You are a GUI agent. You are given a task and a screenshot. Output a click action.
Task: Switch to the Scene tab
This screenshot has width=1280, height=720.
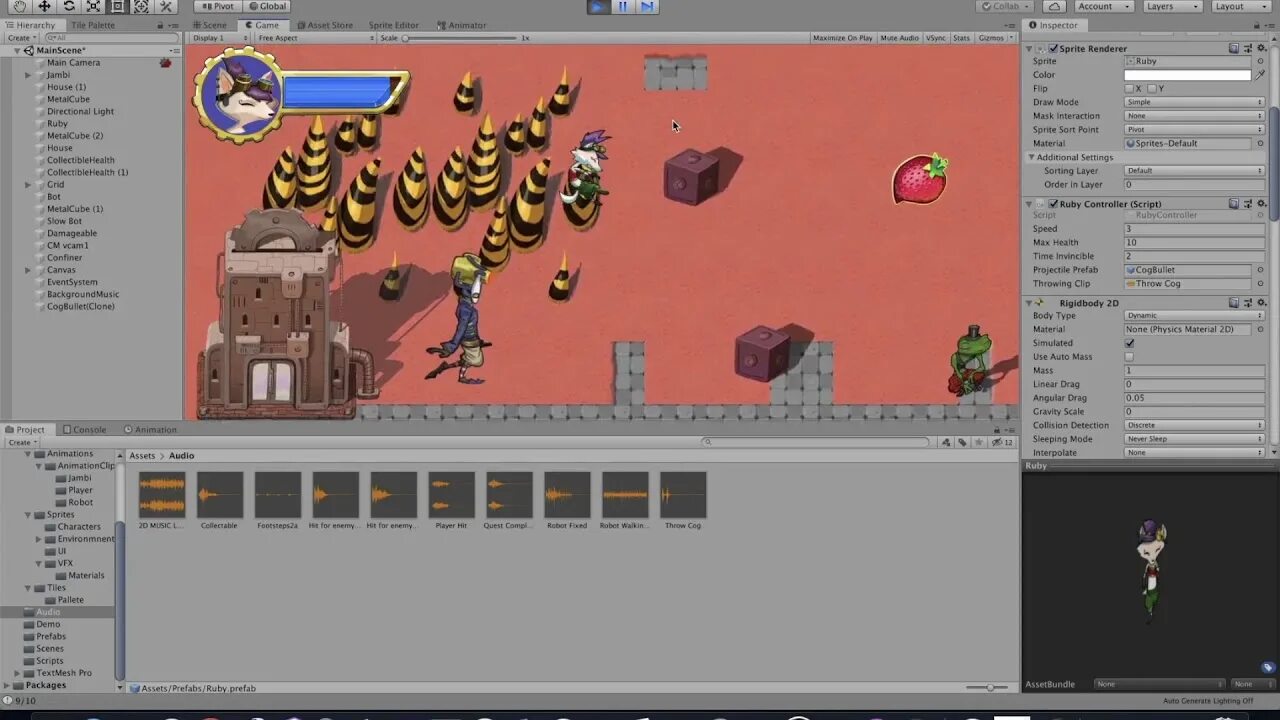click(x=209, y=25)
